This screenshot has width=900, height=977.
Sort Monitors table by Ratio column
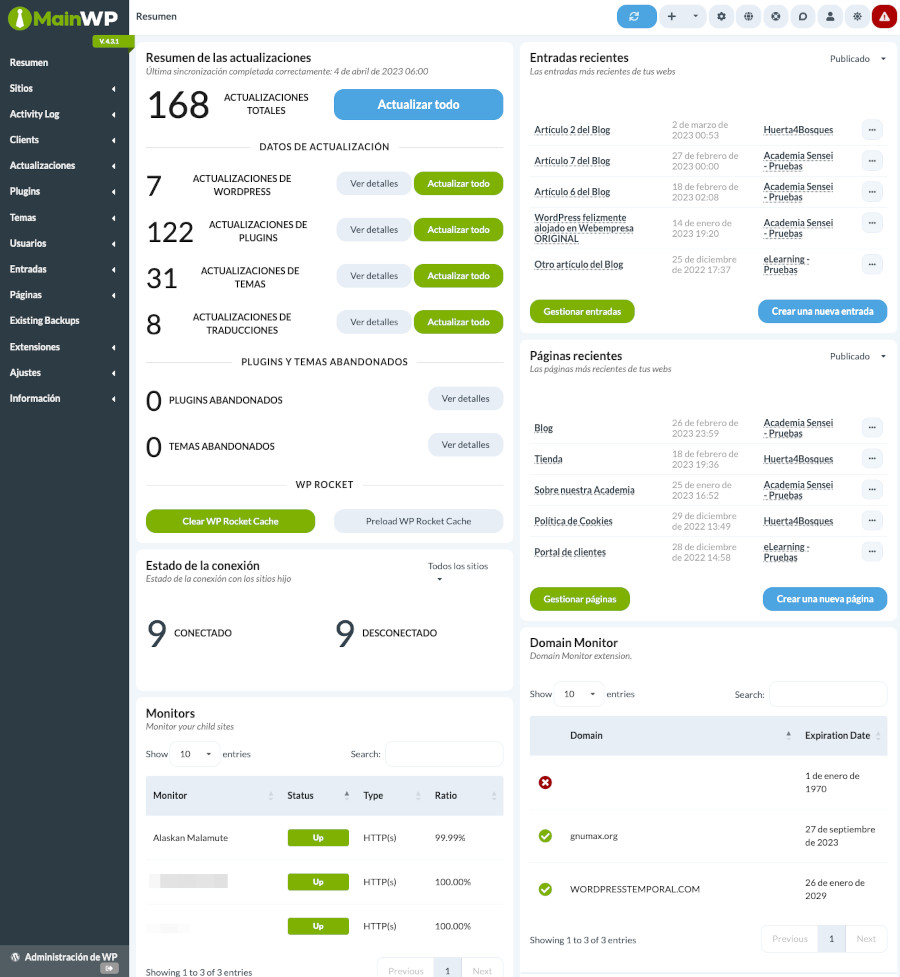coord(465,796)
